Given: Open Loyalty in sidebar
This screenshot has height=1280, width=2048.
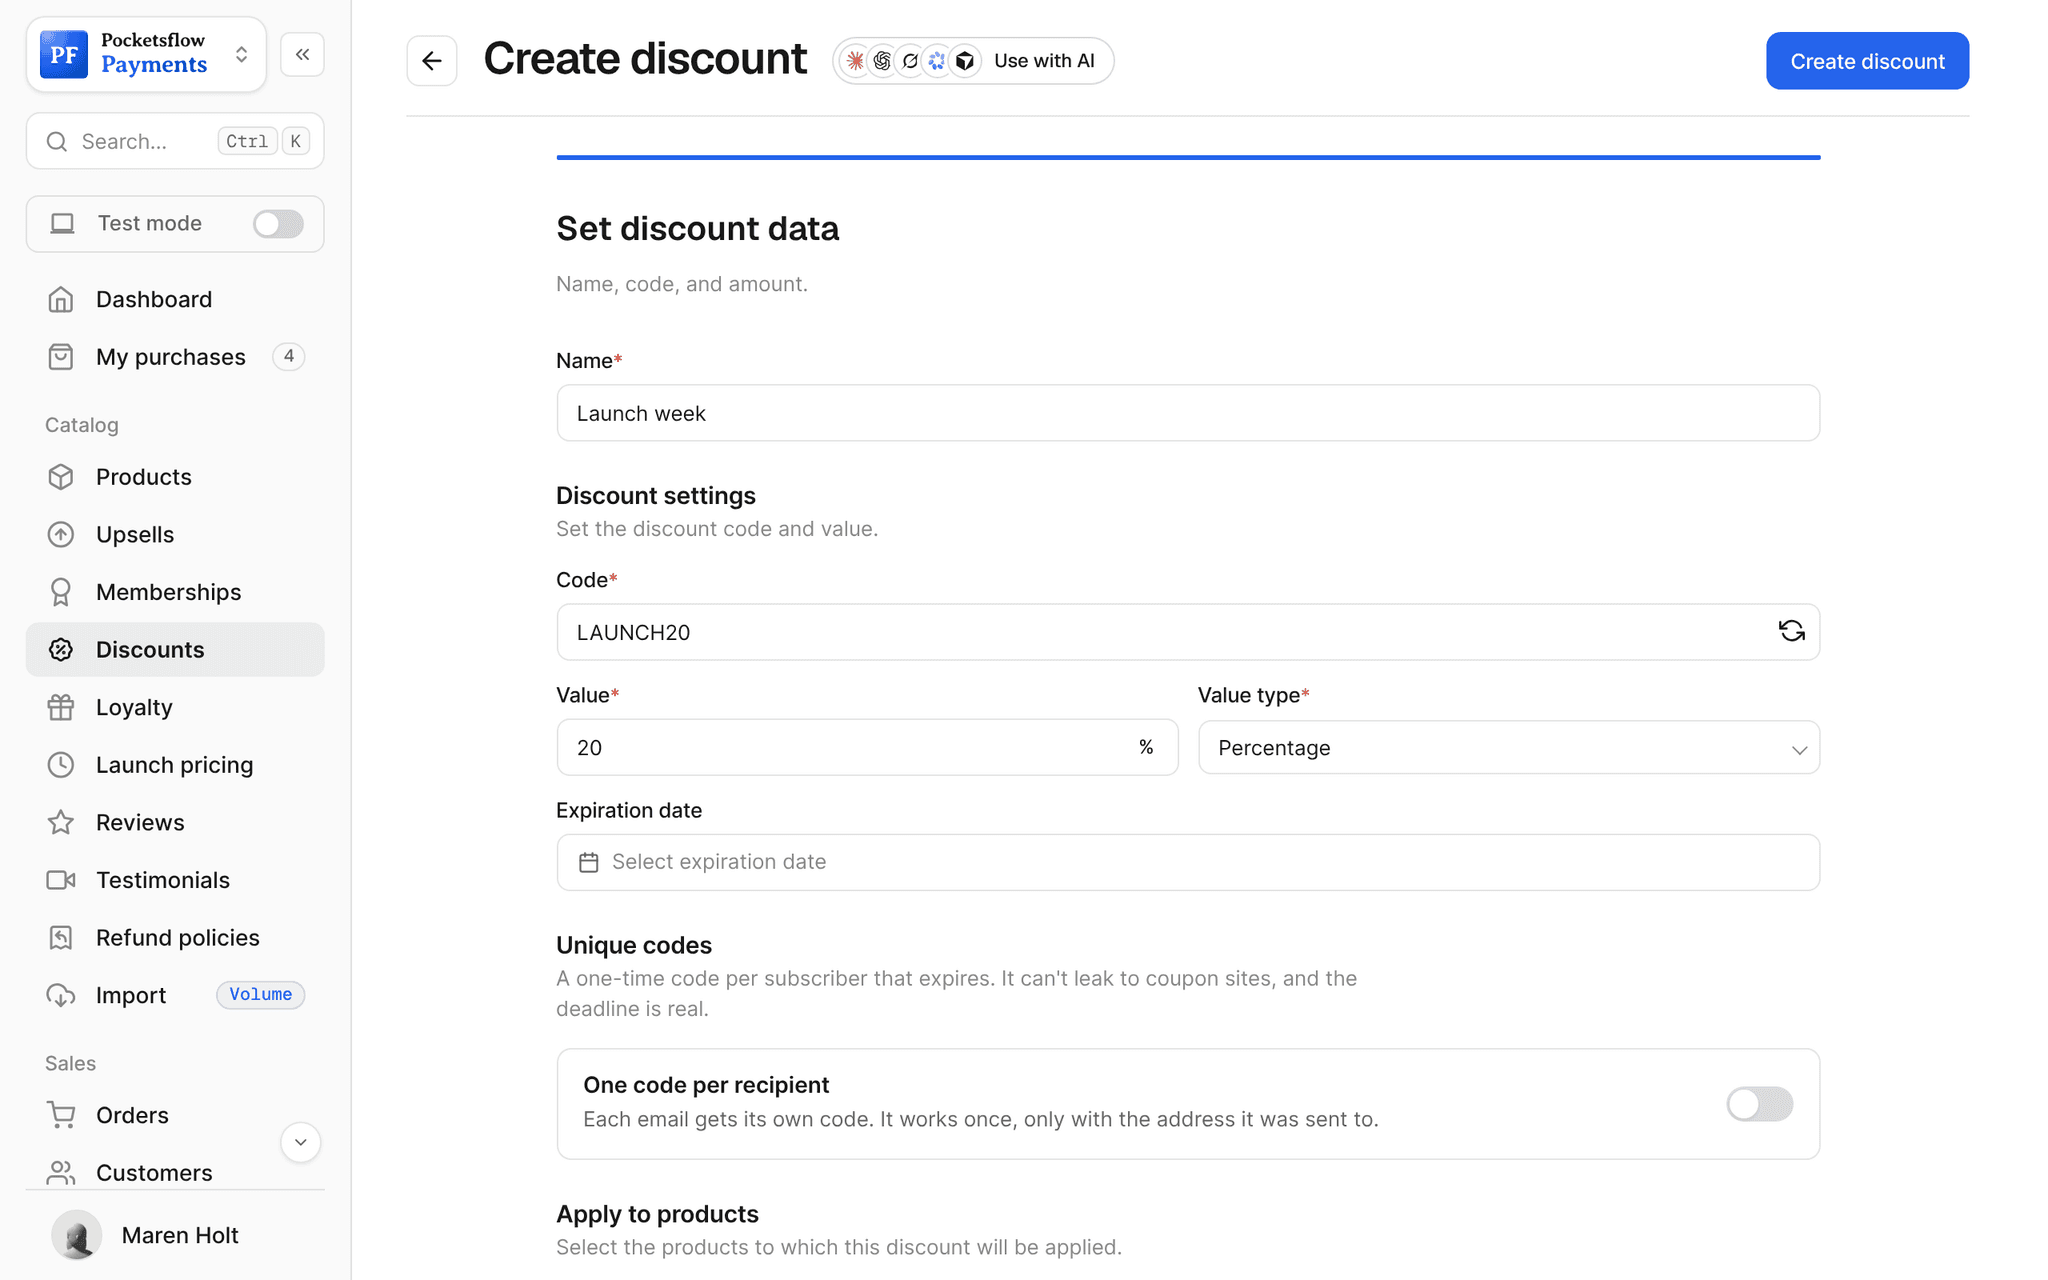Looking at the screenshot, I should 175,707.
